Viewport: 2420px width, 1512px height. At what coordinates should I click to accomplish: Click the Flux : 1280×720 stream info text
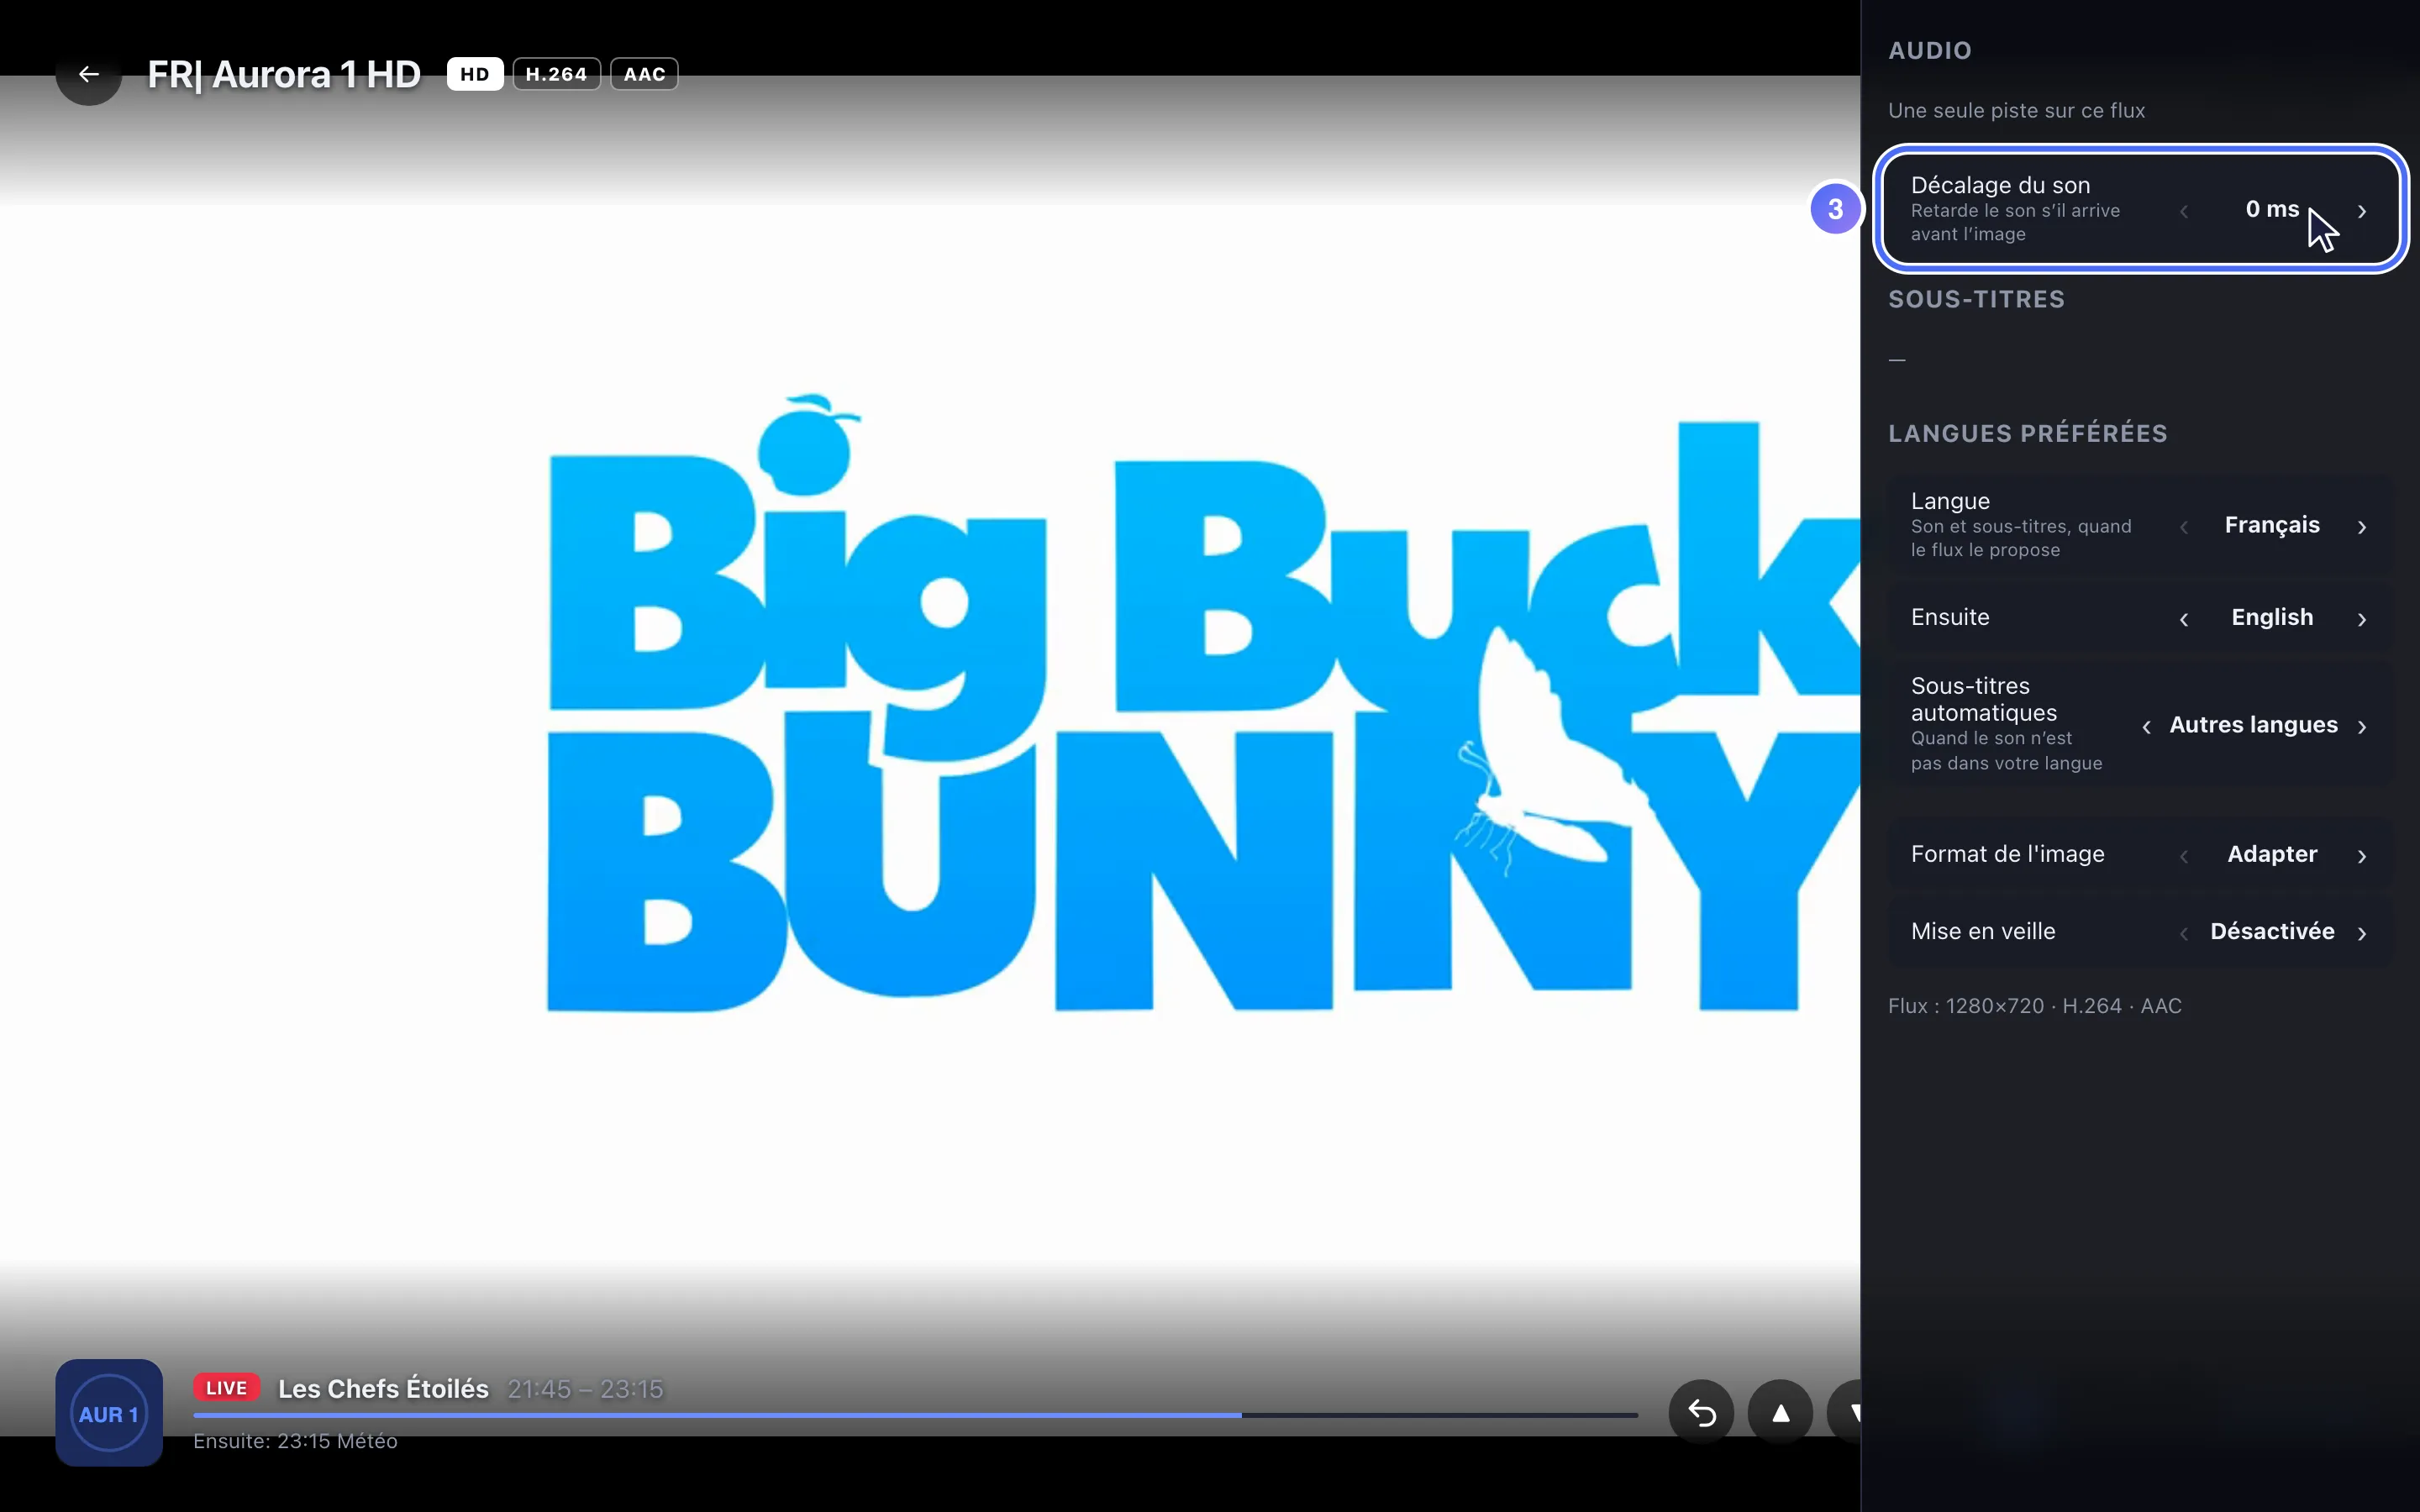point(2034,1006)
